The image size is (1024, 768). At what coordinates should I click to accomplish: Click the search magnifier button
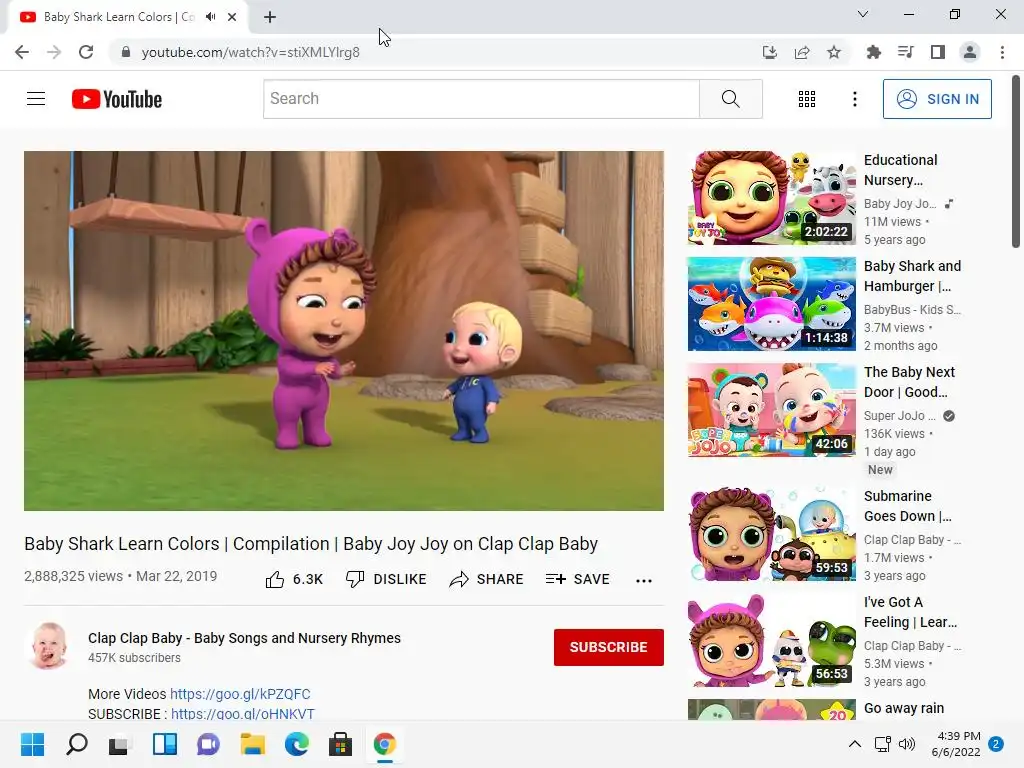pos(731,99)
